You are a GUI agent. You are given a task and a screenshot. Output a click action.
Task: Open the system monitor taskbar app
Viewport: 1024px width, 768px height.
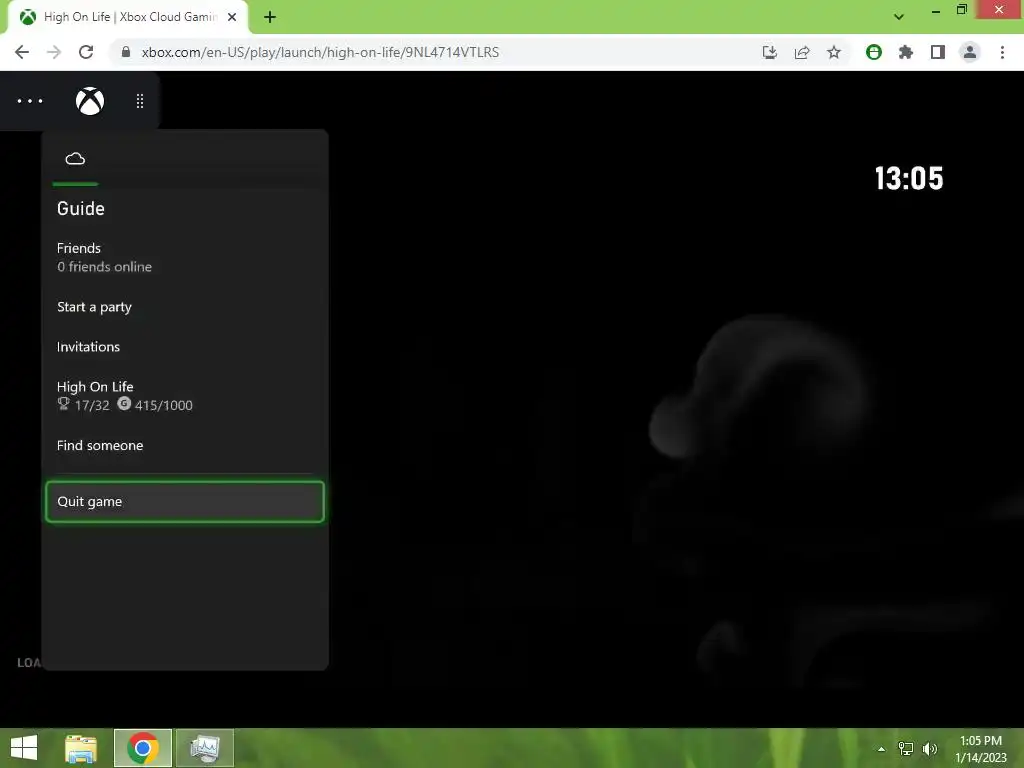(x=204, y=748)
